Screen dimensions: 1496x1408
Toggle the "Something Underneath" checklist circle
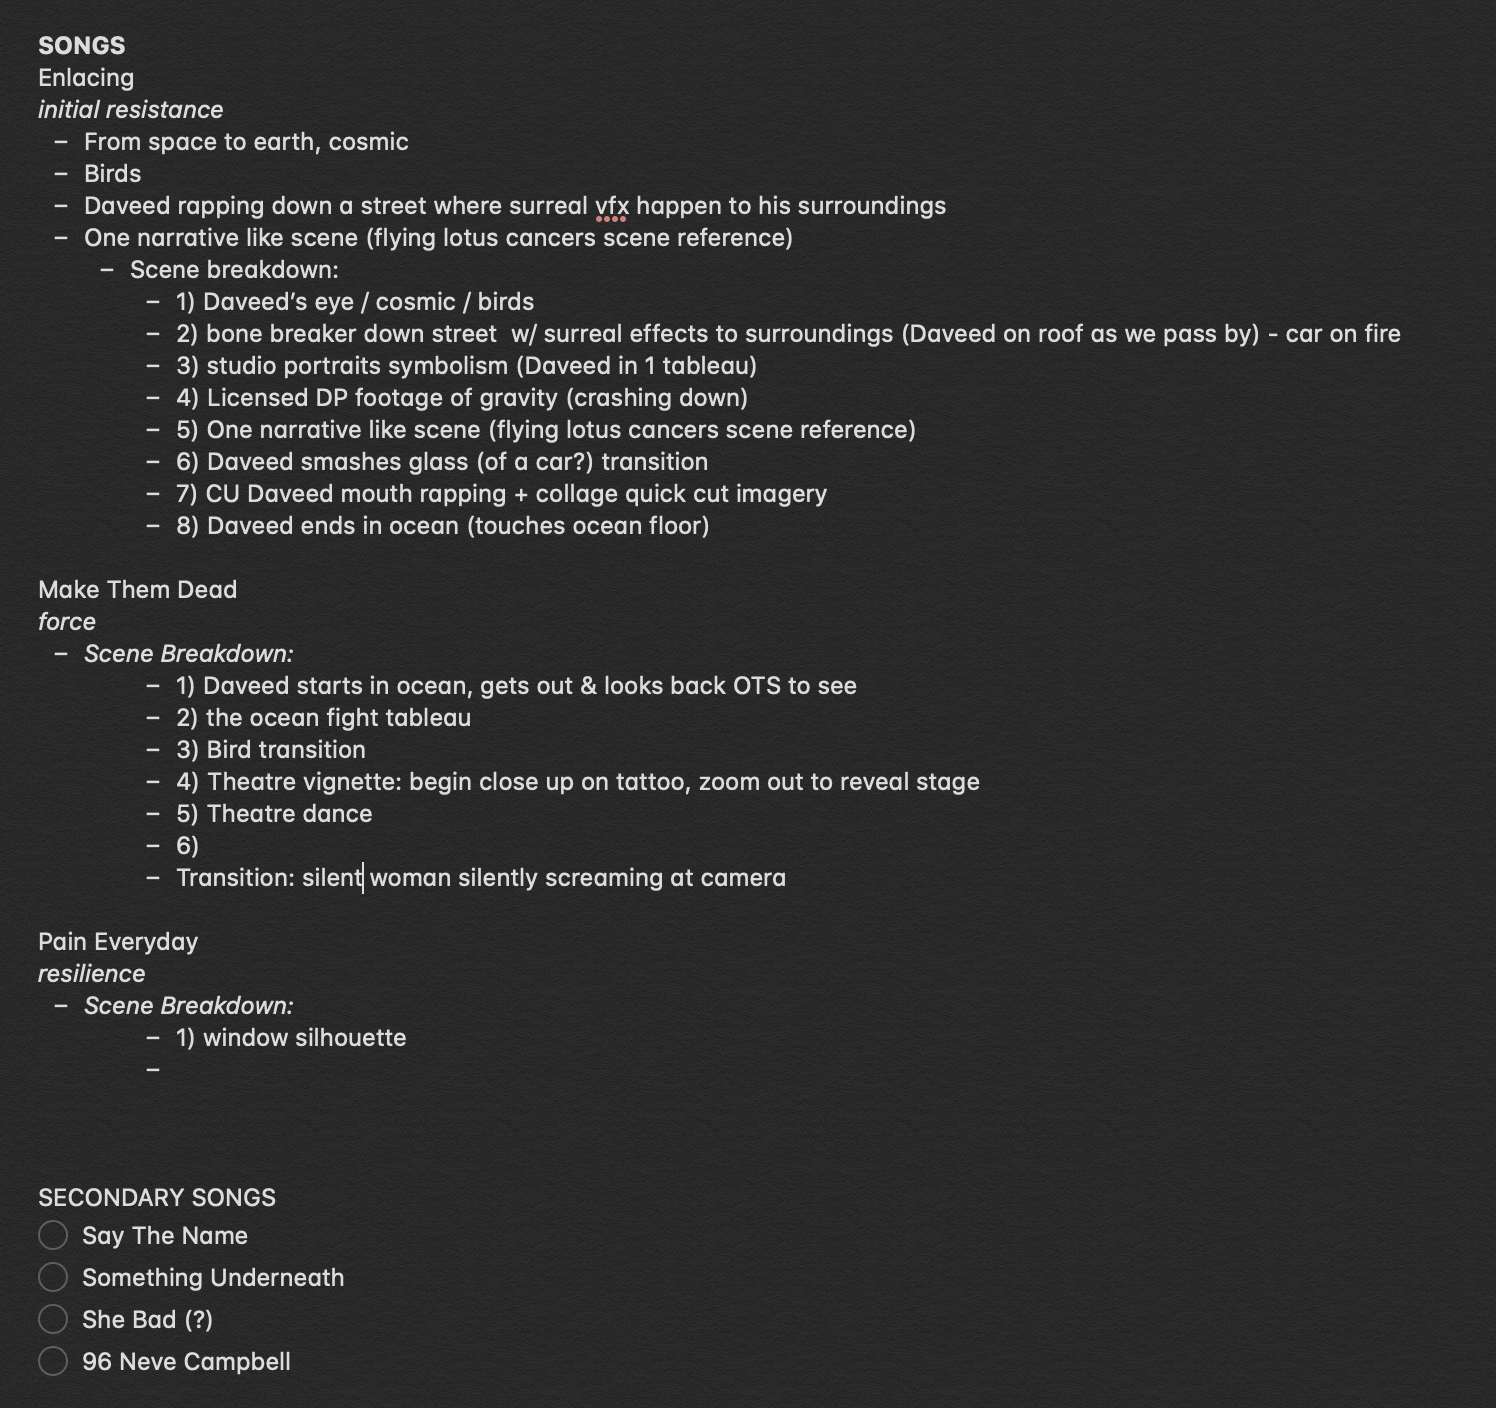[53, 1277]
